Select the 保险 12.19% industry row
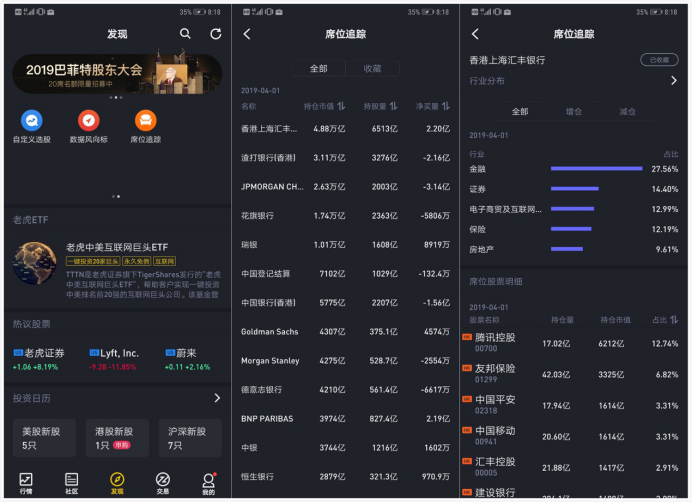This screenshot has height=502, width=692. pyautogui.click(x=573, y=229)
